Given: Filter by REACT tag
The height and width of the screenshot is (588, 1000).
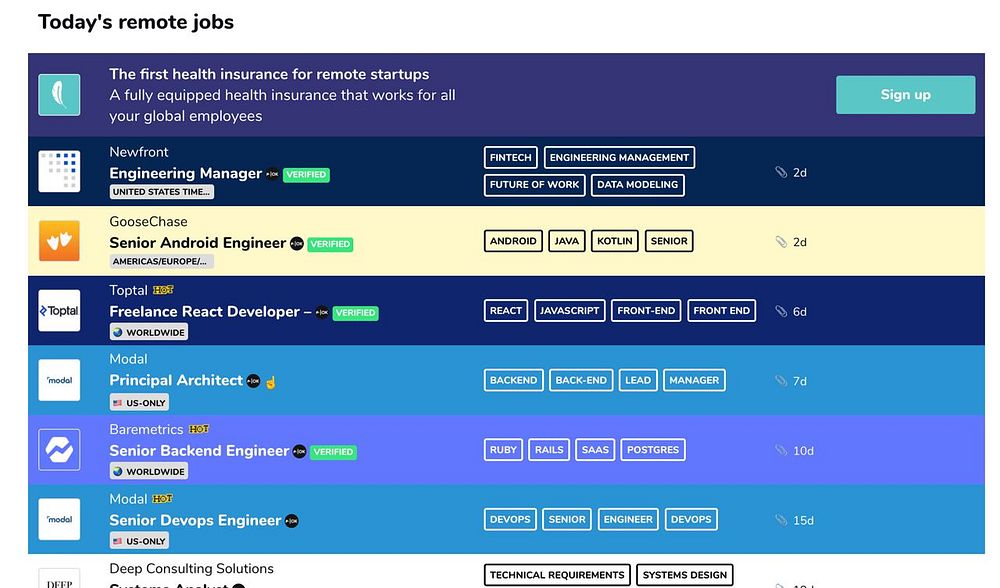Looking at the screenshot, I should (x=506, y=311).
